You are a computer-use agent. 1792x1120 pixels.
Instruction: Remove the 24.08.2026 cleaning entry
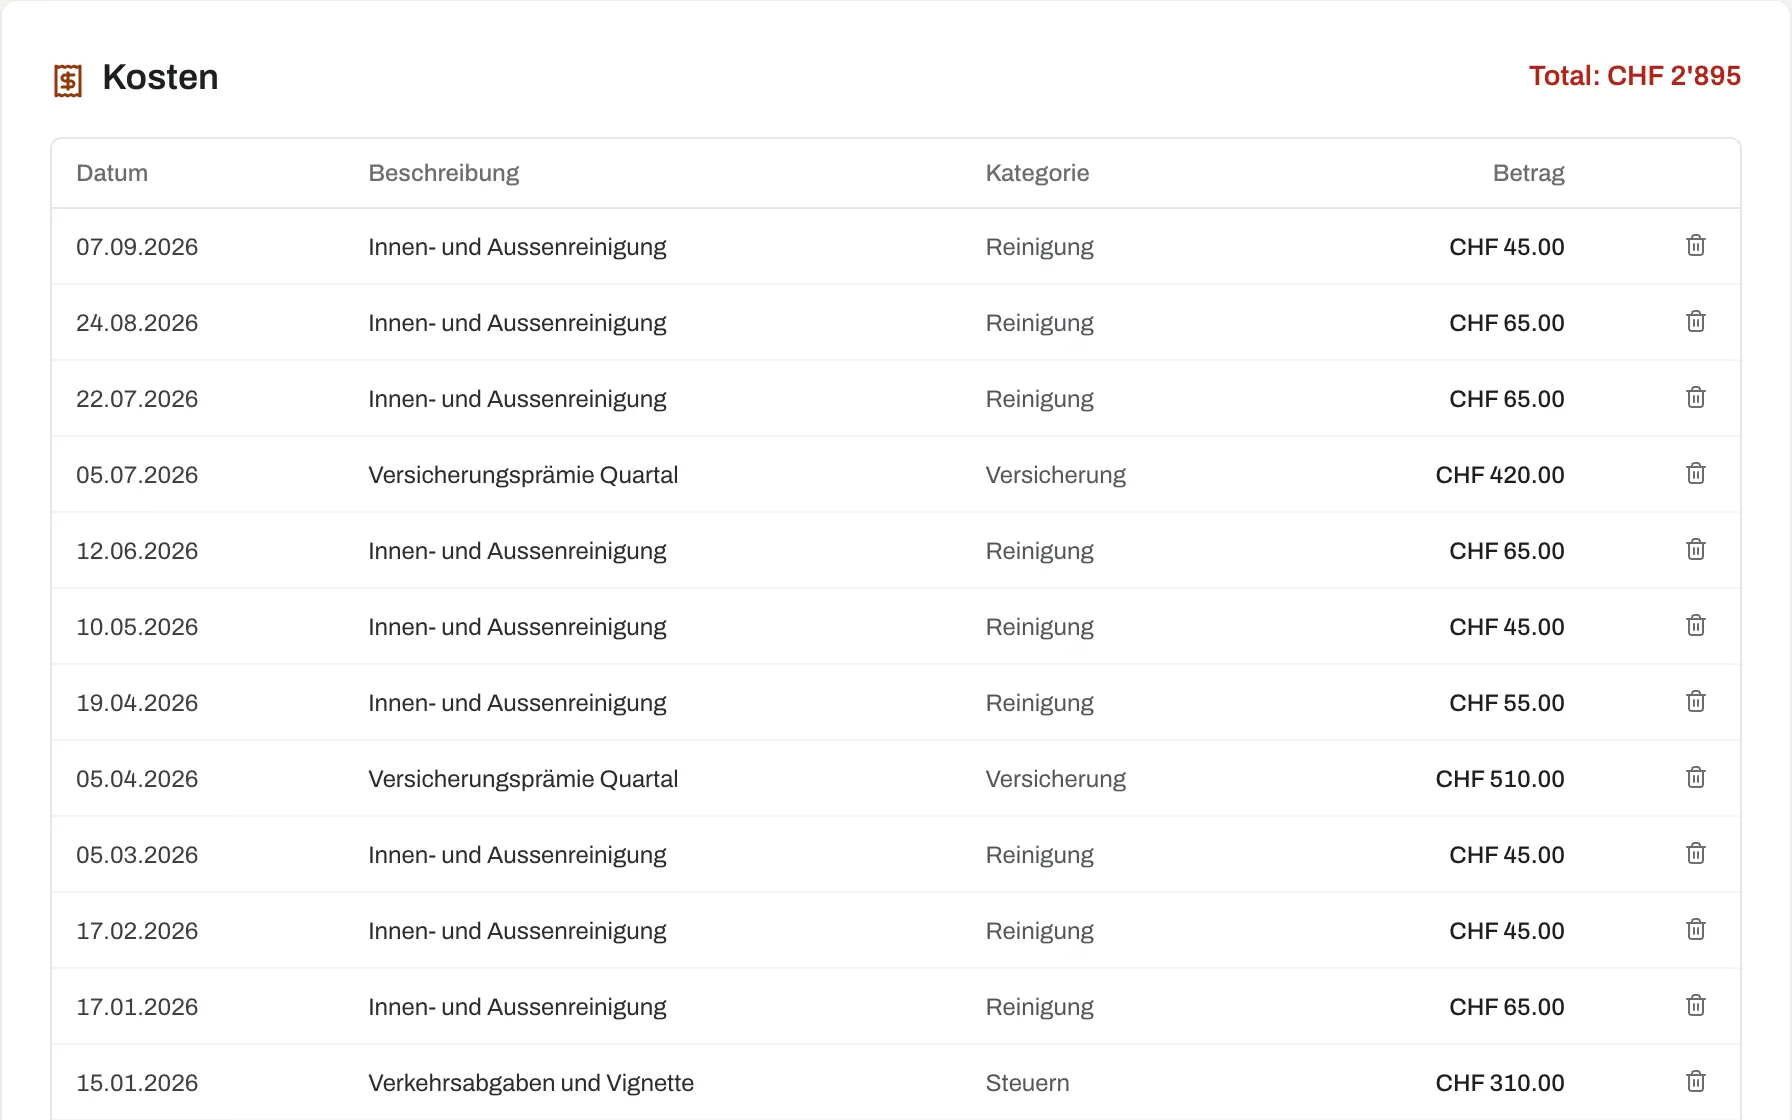(1696, 322)
